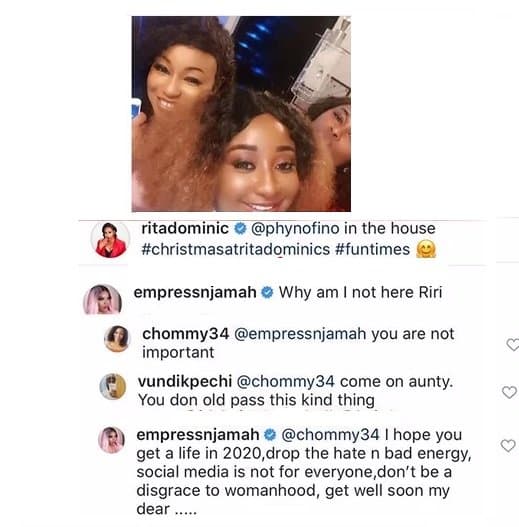This screenshot has width=519, height=527.
Task: Open empressnjamah username in first comment
Action: 195,293
